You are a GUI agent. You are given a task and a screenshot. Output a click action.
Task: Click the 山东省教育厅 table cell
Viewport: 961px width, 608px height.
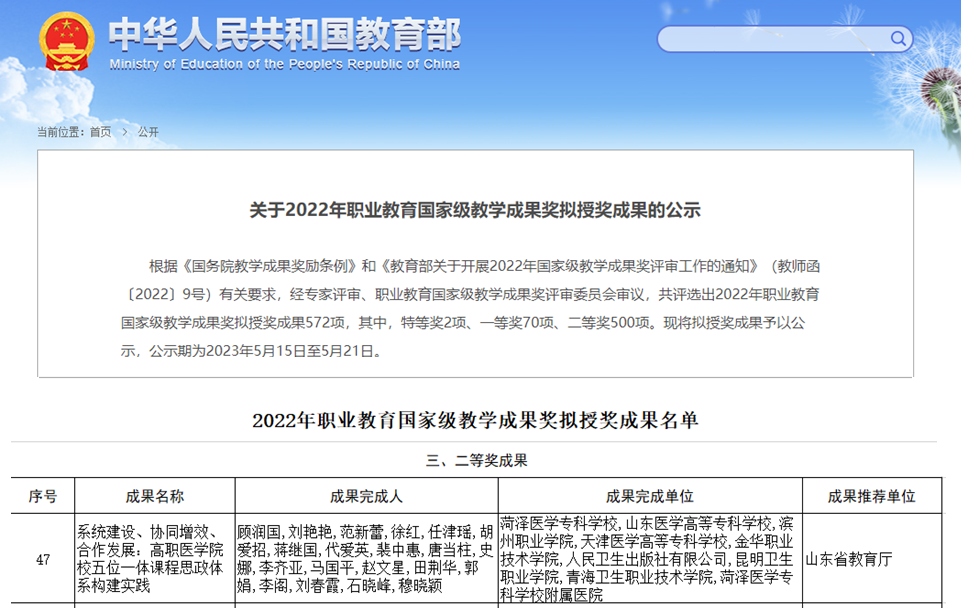tap(848, 559)
